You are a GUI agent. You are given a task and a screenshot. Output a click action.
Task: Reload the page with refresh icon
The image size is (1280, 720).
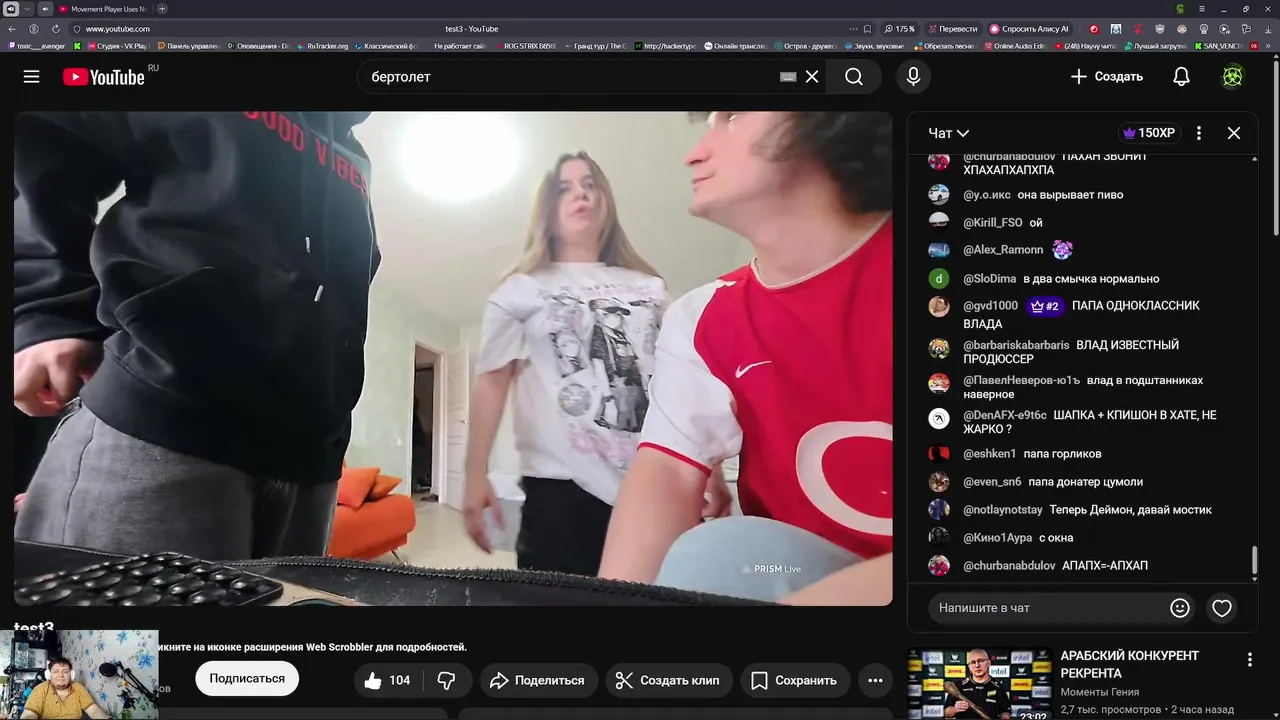click(56, 29)
